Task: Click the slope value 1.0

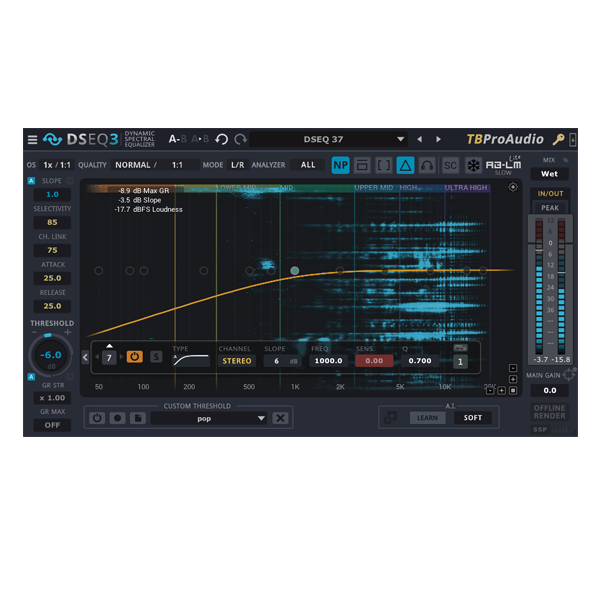Action: coord(52,194)
